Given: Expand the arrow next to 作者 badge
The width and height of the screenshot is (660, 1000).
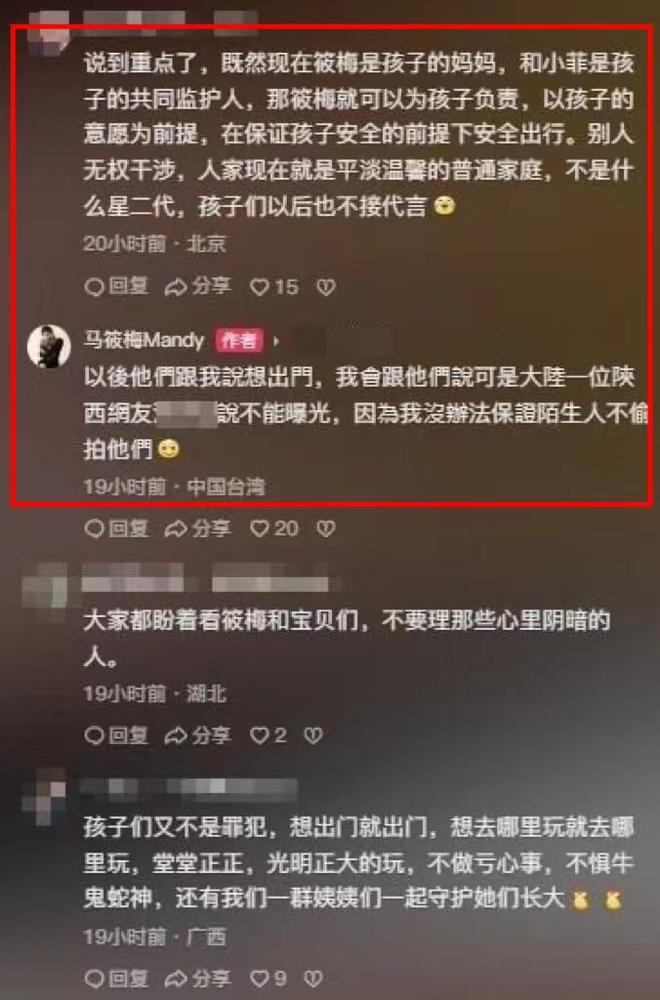Looking at the screenshot, I should 276,341.
